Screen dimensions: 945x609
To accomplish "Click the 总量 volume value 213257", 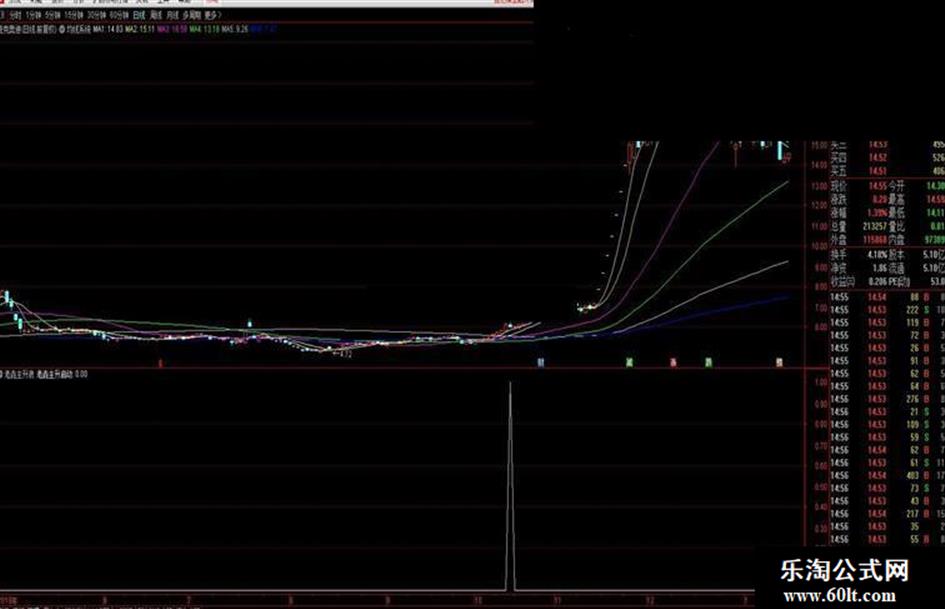I will [x=874, y=227].
